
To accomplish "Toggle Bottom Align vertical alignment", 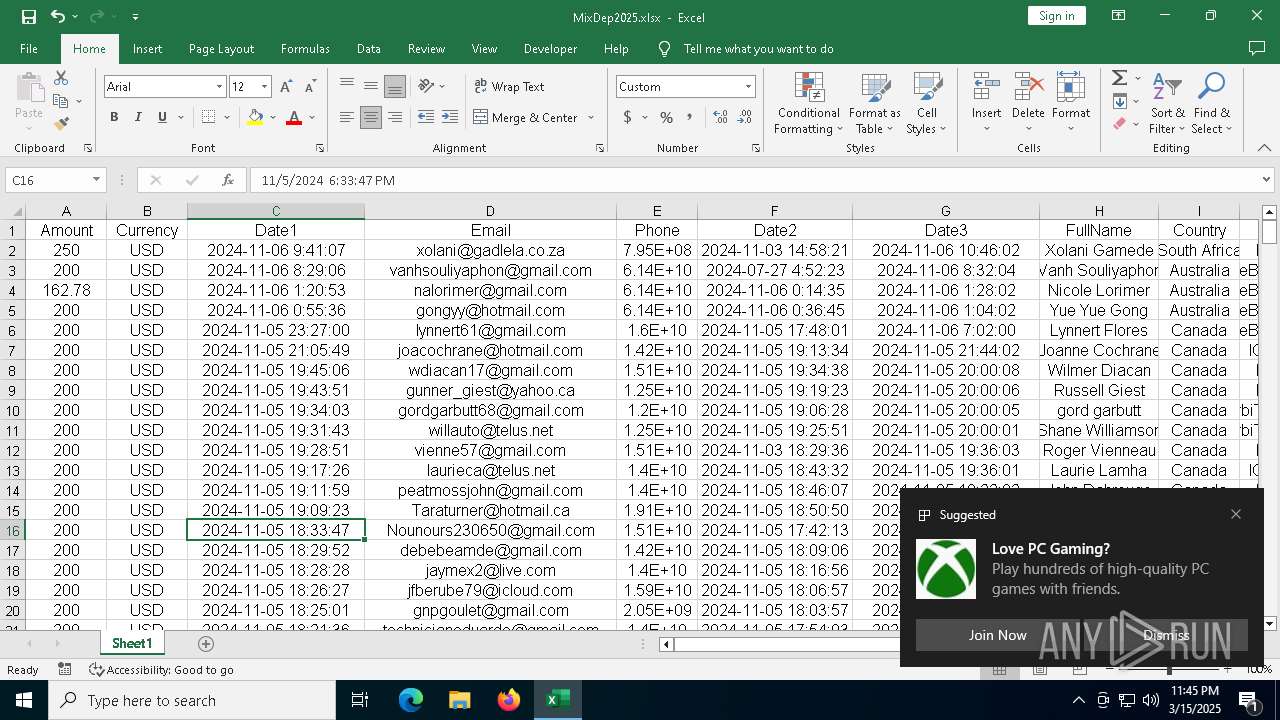I will point(395,86).
